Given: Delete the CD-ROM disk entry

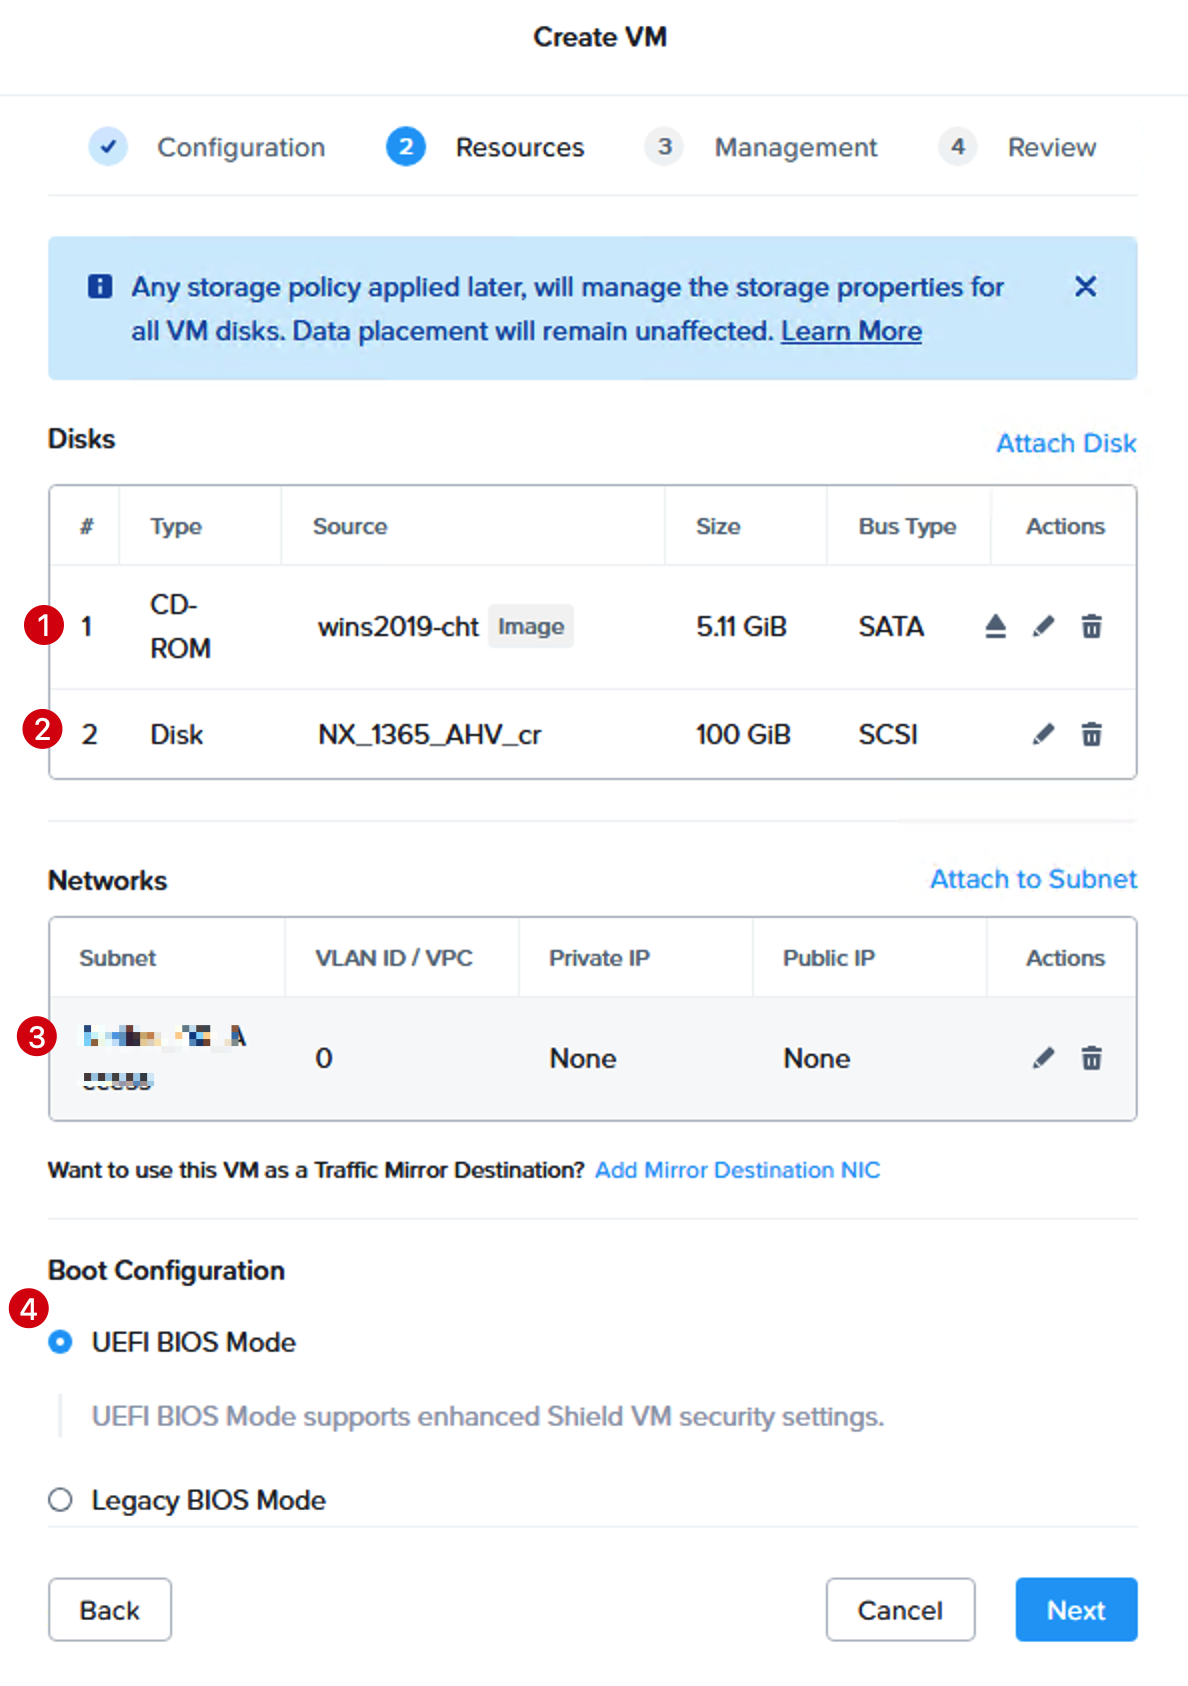Looking at the screenshot, I should pos(1092,627).
